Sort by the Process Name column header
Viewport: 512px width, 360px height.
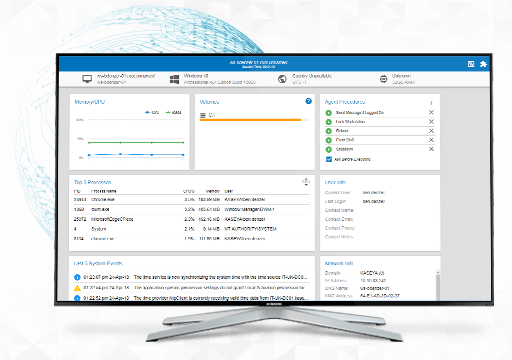coord(104,191)
